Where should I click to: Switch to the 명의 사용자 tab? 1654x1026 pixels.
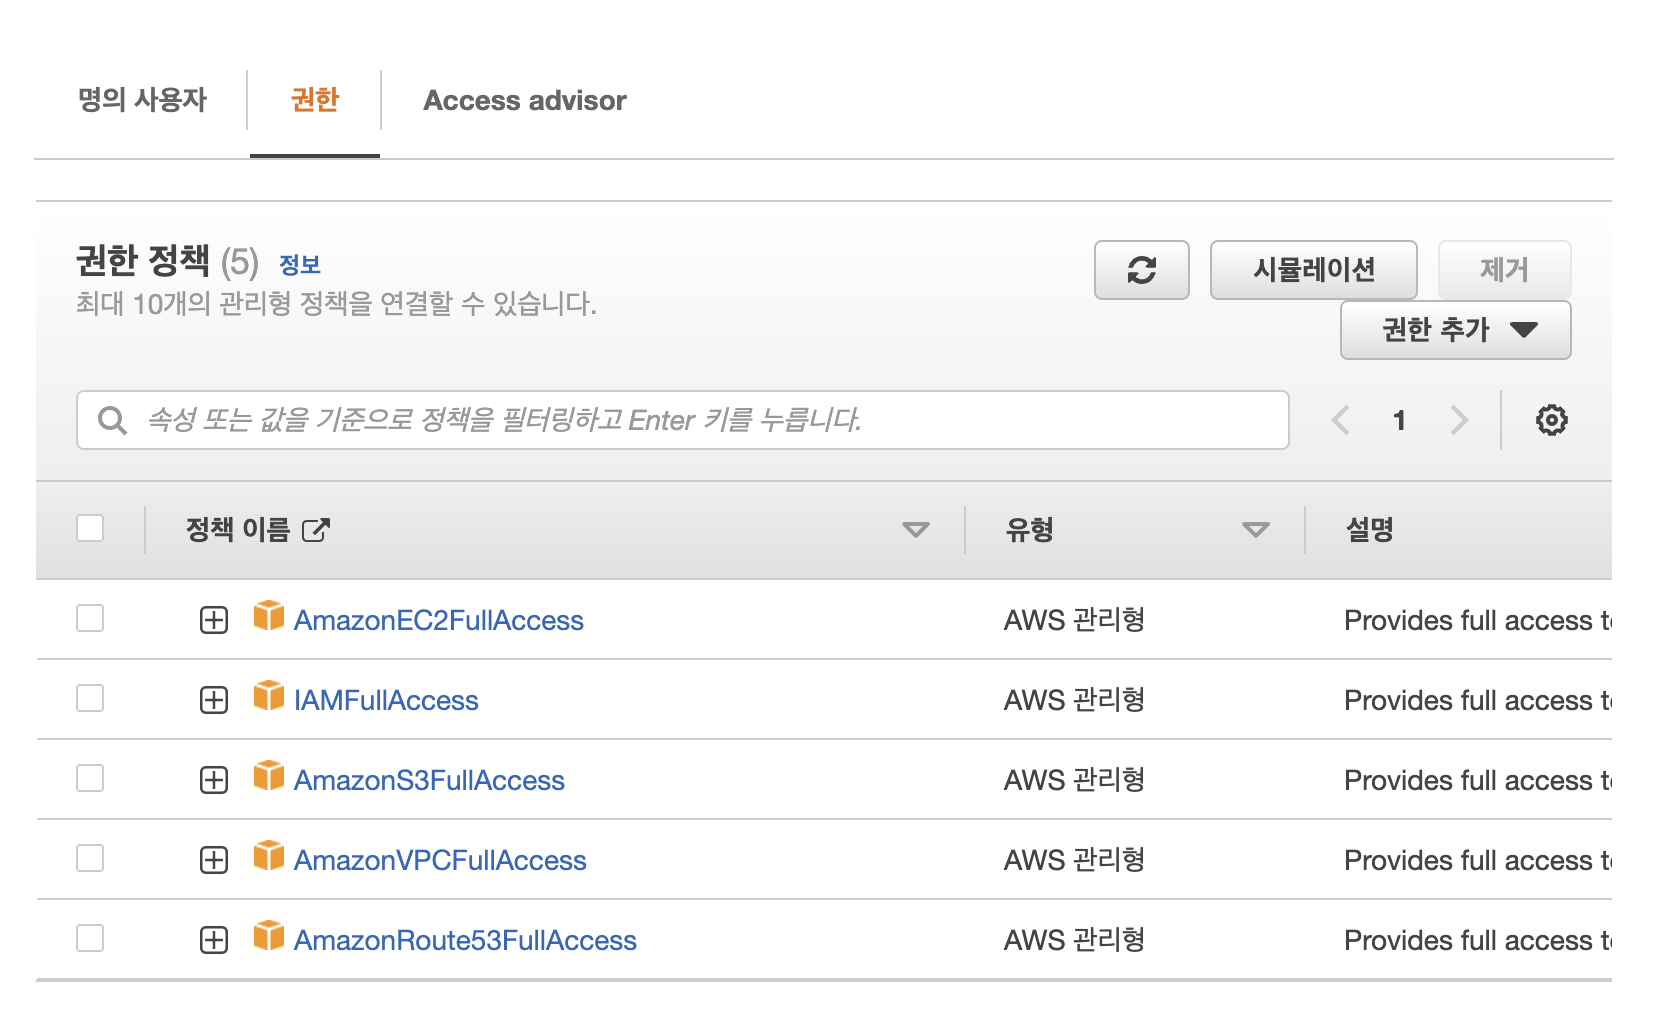click(142, 100)
